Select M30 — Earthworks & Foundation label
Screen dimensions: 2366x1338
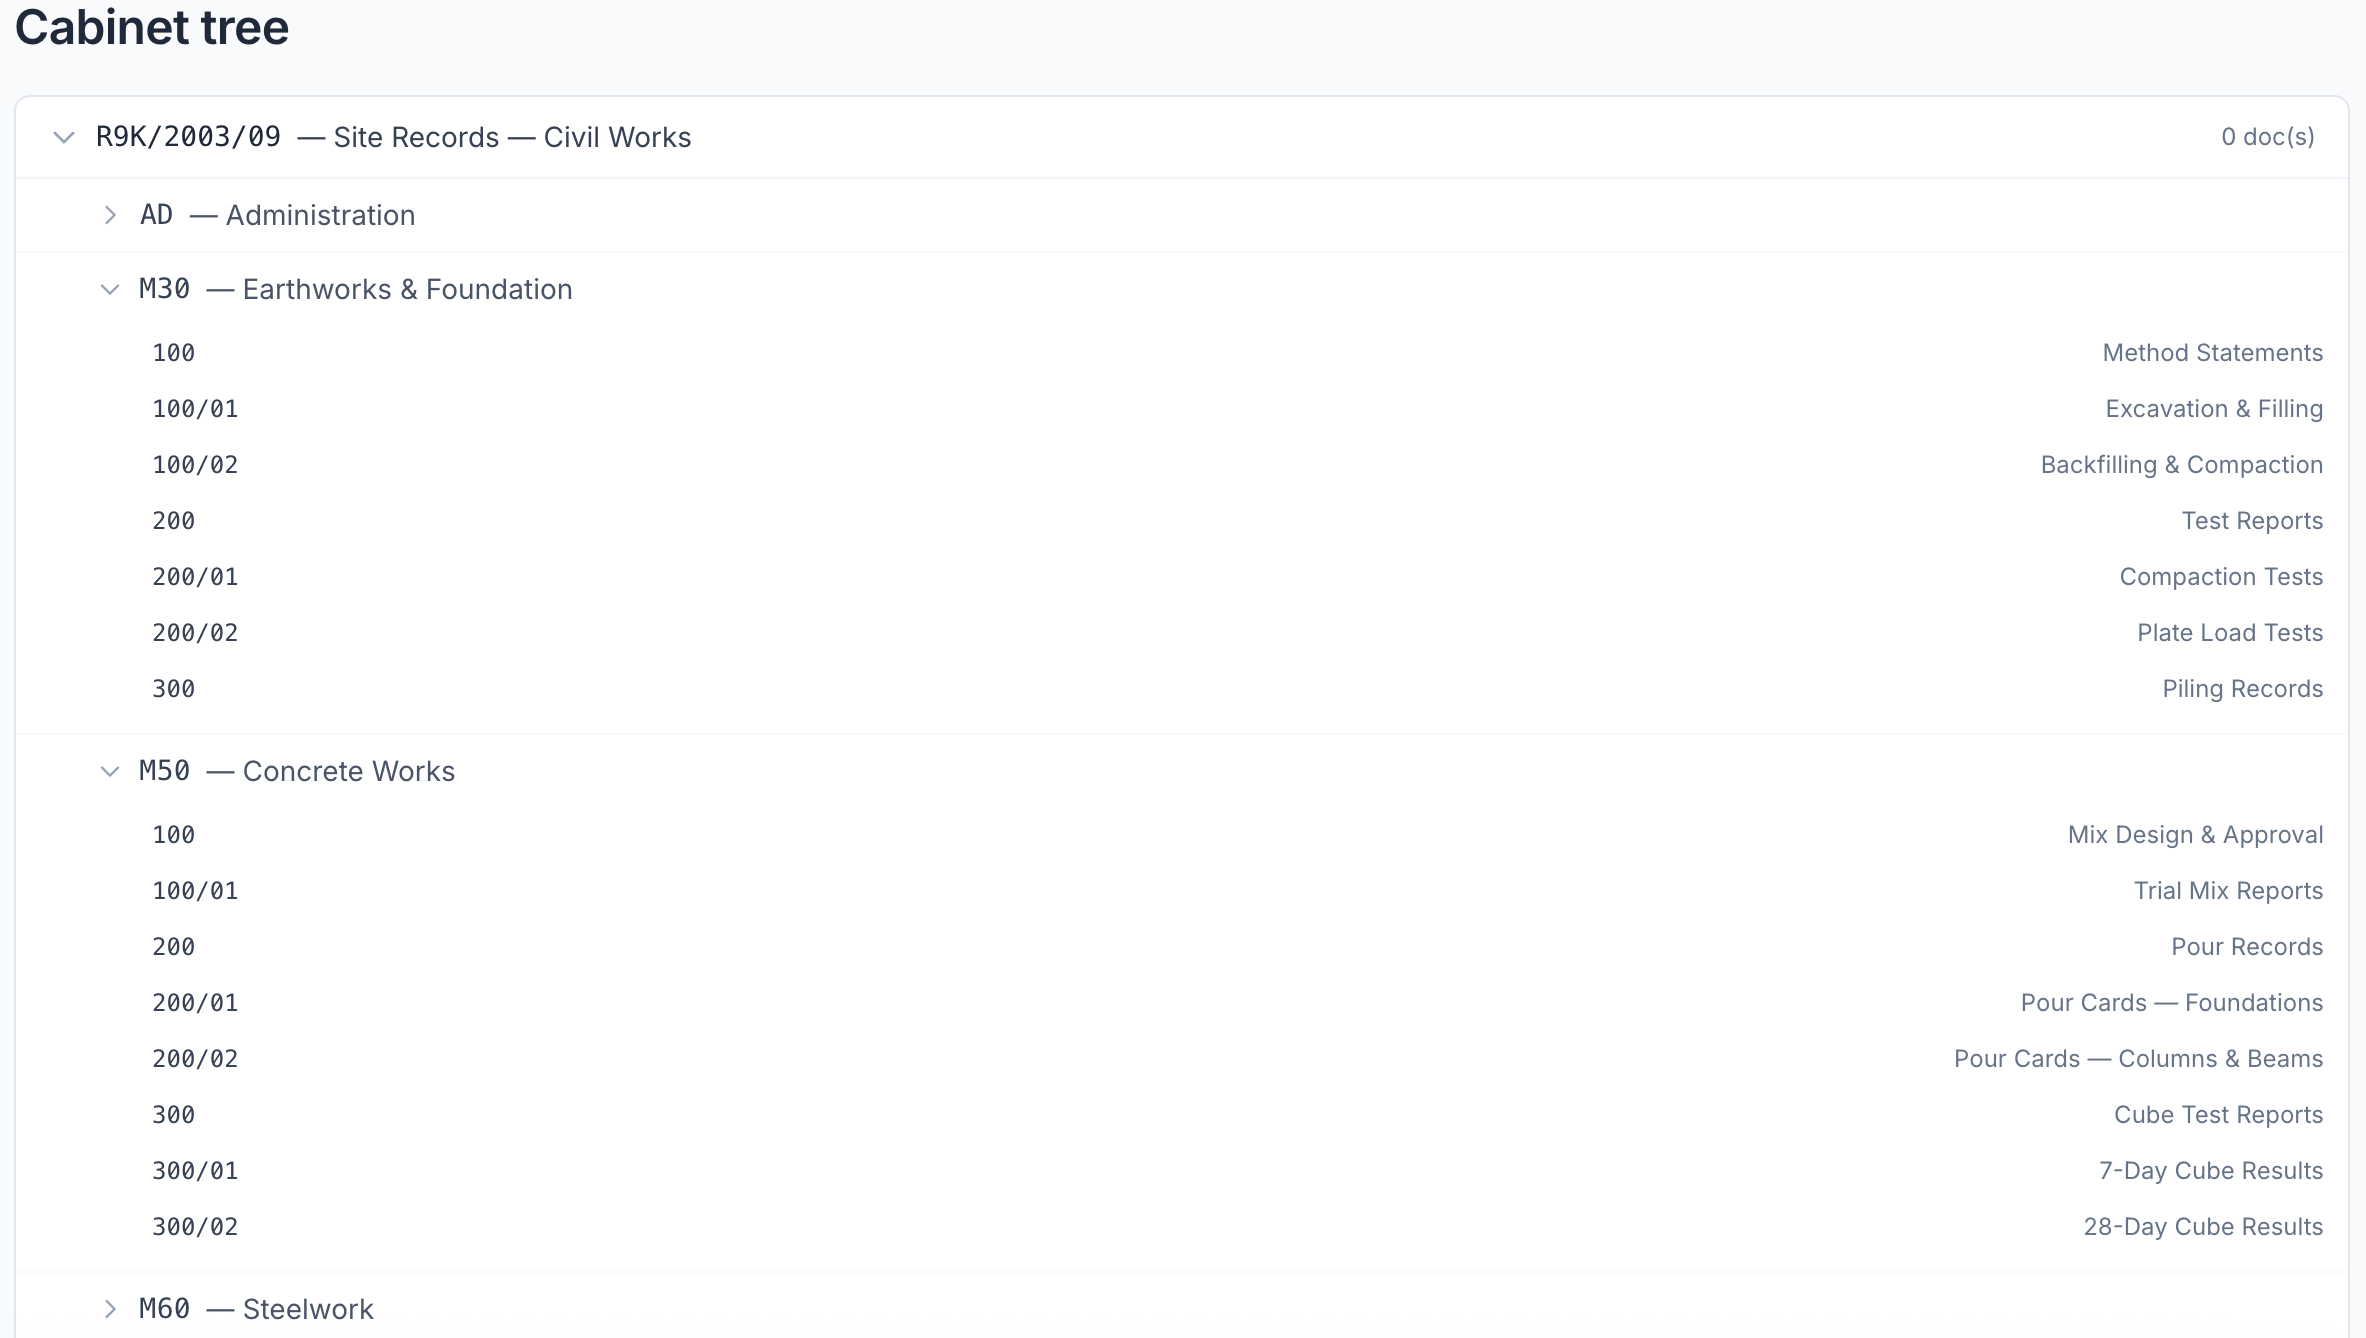pyautogui.click(x=356, y=290)
